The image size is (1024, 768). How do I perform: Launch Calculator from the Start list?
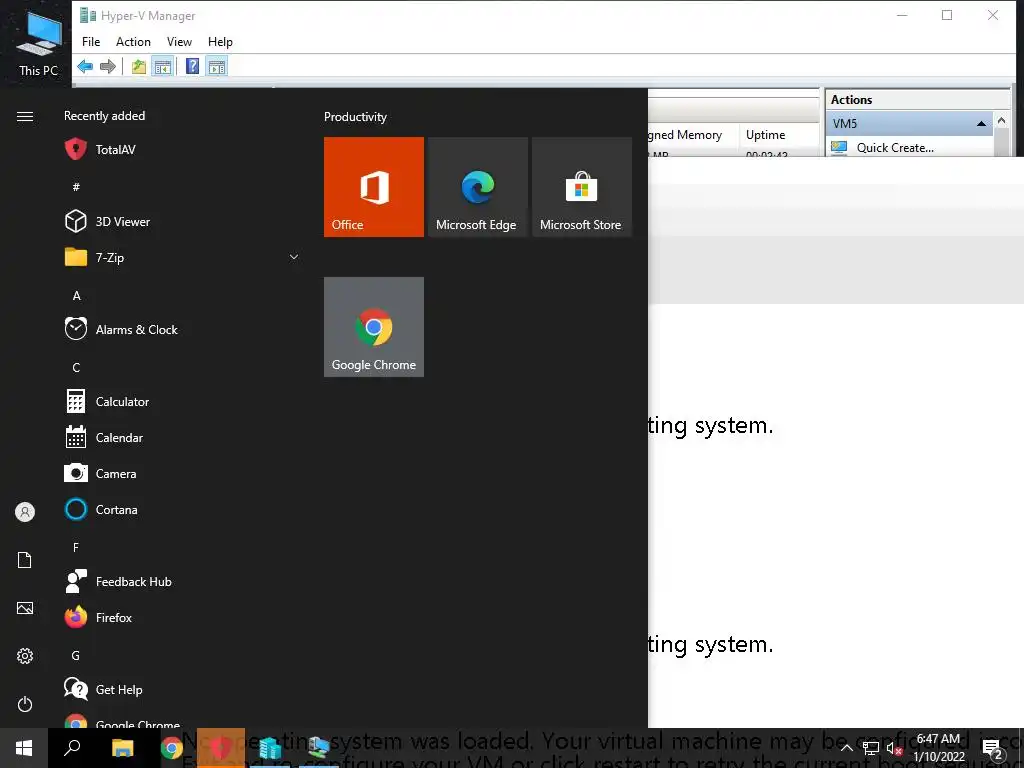(108, 402)
